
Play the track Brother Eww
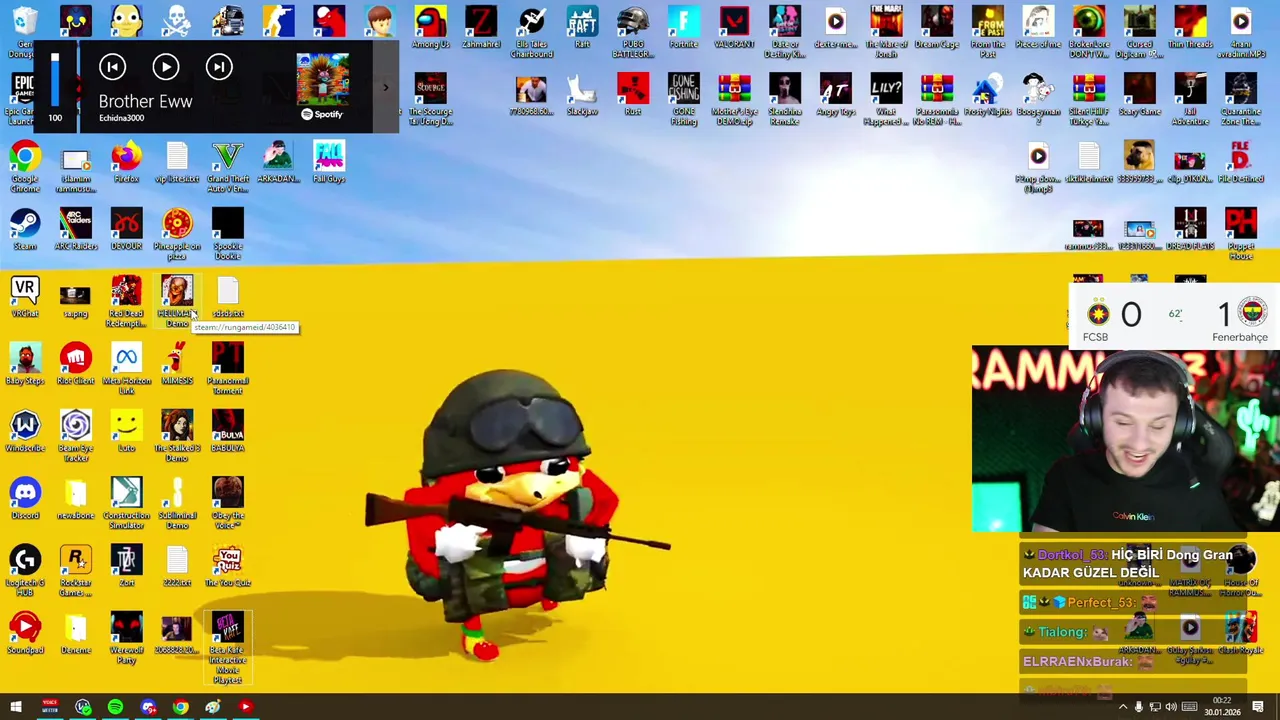[166, 67]
